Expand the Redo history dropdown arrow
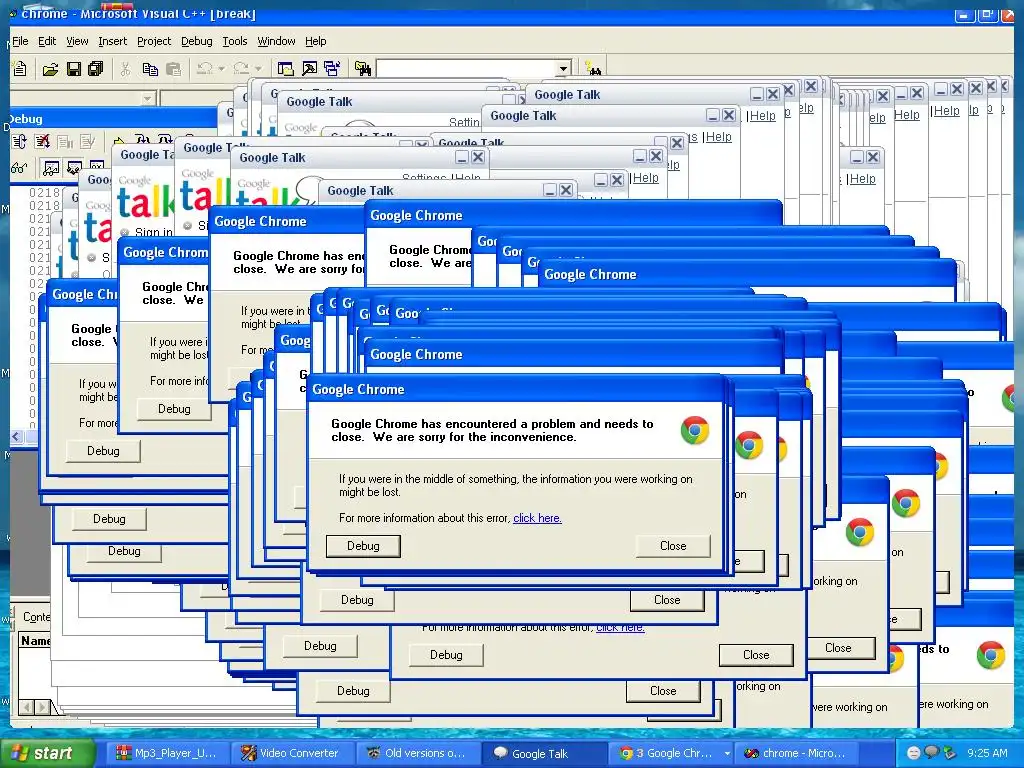The height and width of the screenshot is (768, 1024). [x=258, y=69]
